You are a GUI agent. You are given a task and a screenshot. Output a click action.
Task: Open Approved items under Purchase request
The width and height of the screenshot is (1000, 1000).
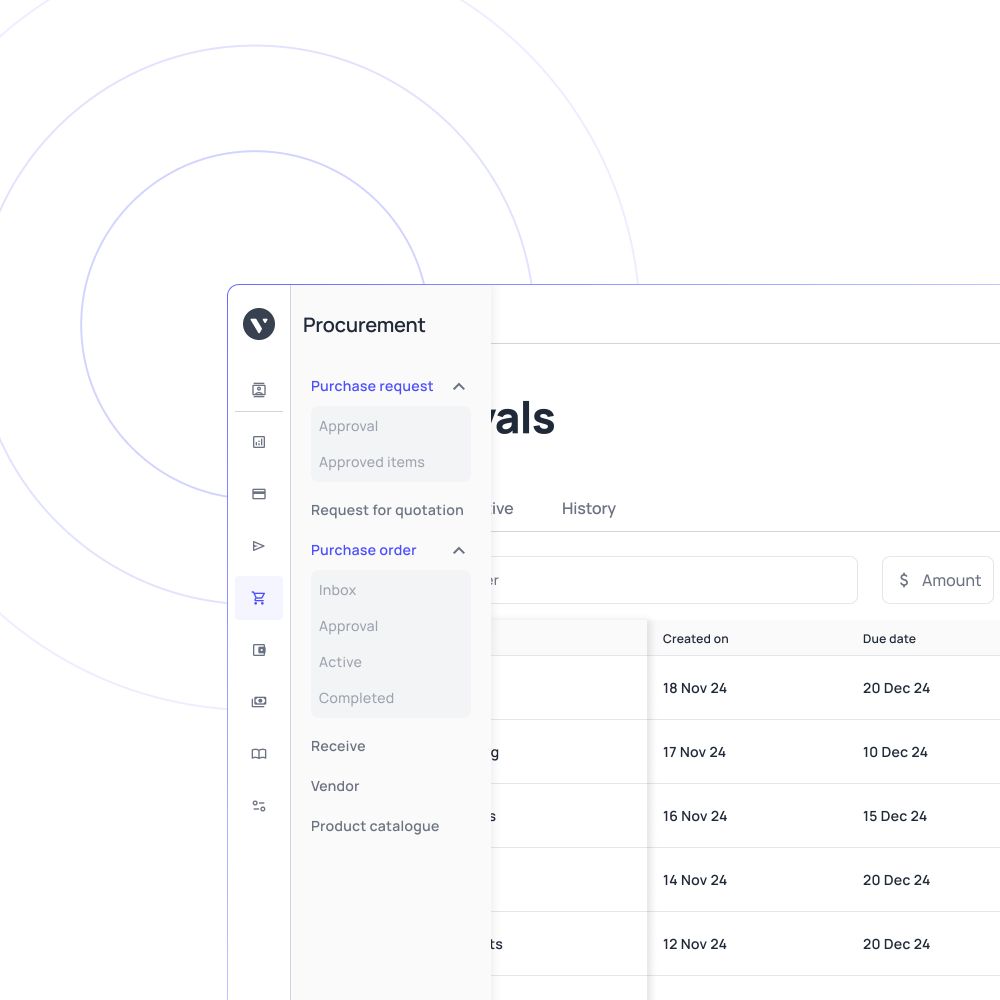[x=371, y=462]
